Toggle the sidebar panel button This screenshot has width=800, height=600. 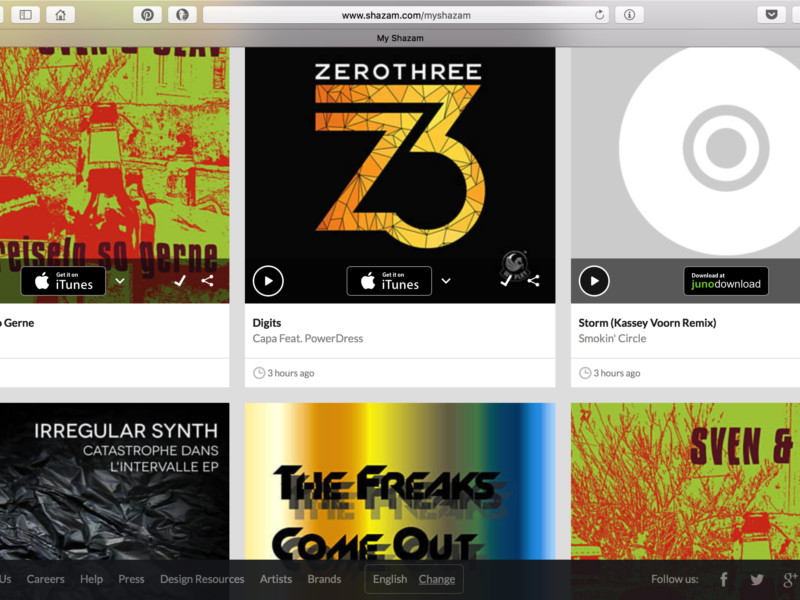pos(26,15)
